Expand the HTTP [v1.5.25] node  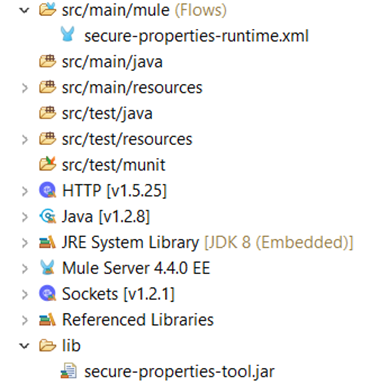(x=25, y=192)
